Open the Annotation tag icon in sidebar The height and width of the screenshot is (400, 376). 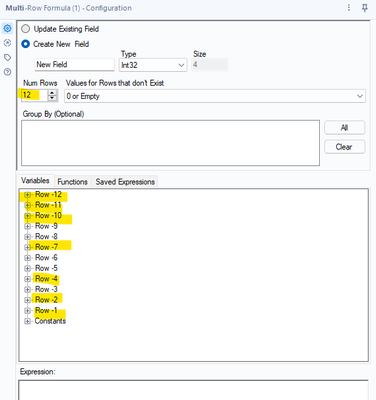(7, 58)
